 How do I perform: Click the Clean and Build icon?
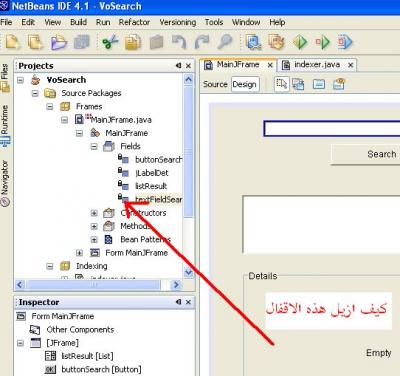click(x=276, y=42)
